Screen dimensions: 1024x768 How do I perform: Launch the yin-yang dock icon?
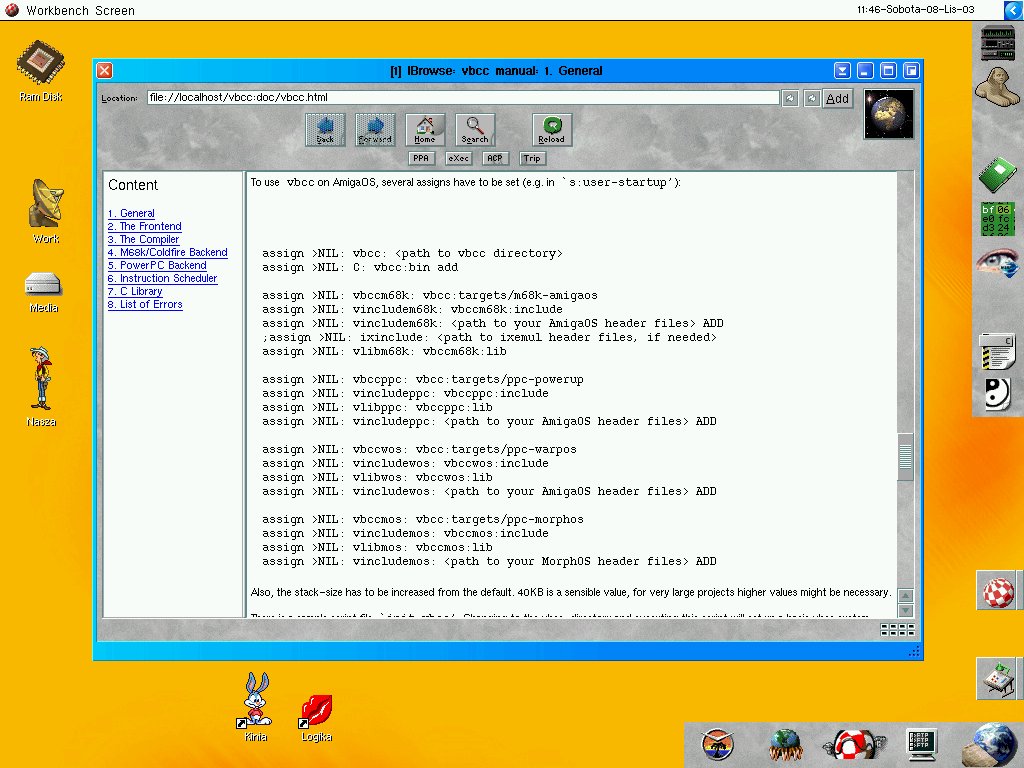pos(997,394)
